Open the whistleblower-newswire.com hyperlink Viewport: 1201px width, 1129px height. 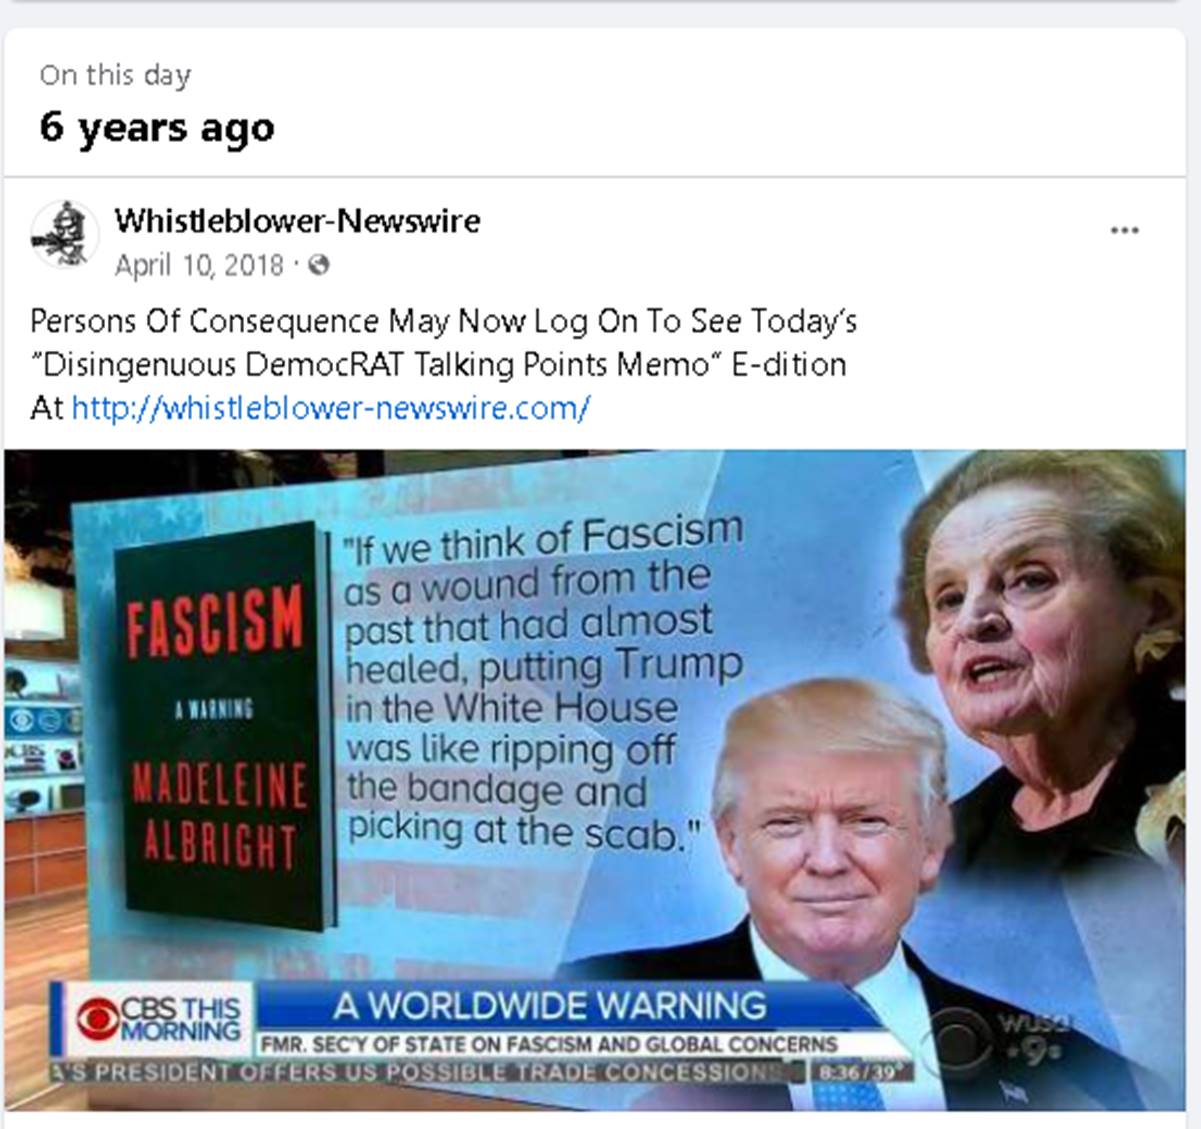point(331,408)
